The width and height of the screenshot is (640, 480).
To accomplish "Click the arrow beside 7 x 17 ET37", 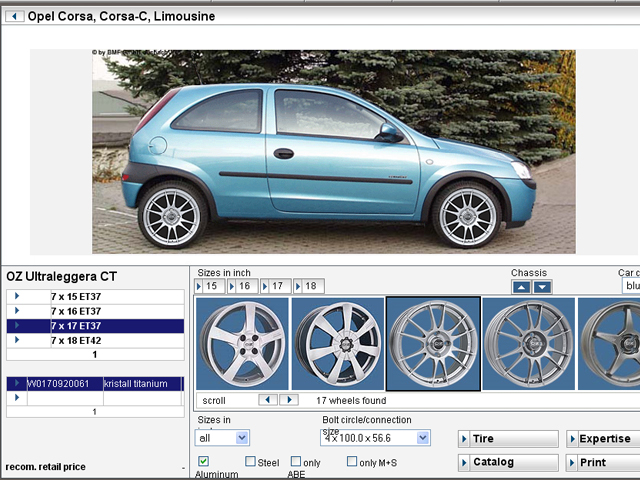I will [17, 325].
